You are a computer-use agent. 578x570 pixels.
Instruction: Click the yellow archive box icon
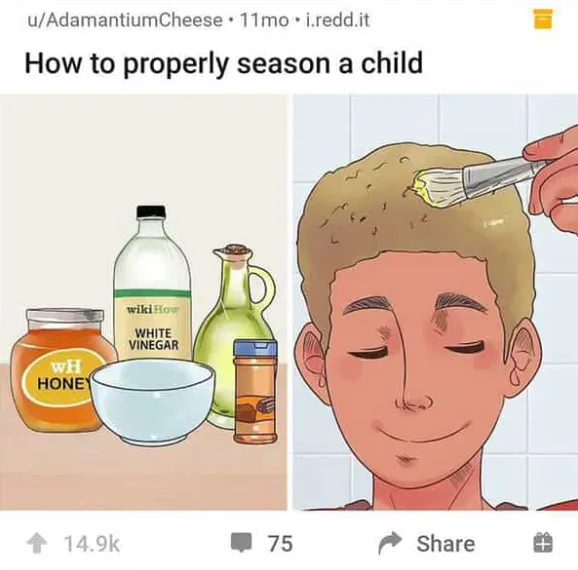[x=543, y=19]
